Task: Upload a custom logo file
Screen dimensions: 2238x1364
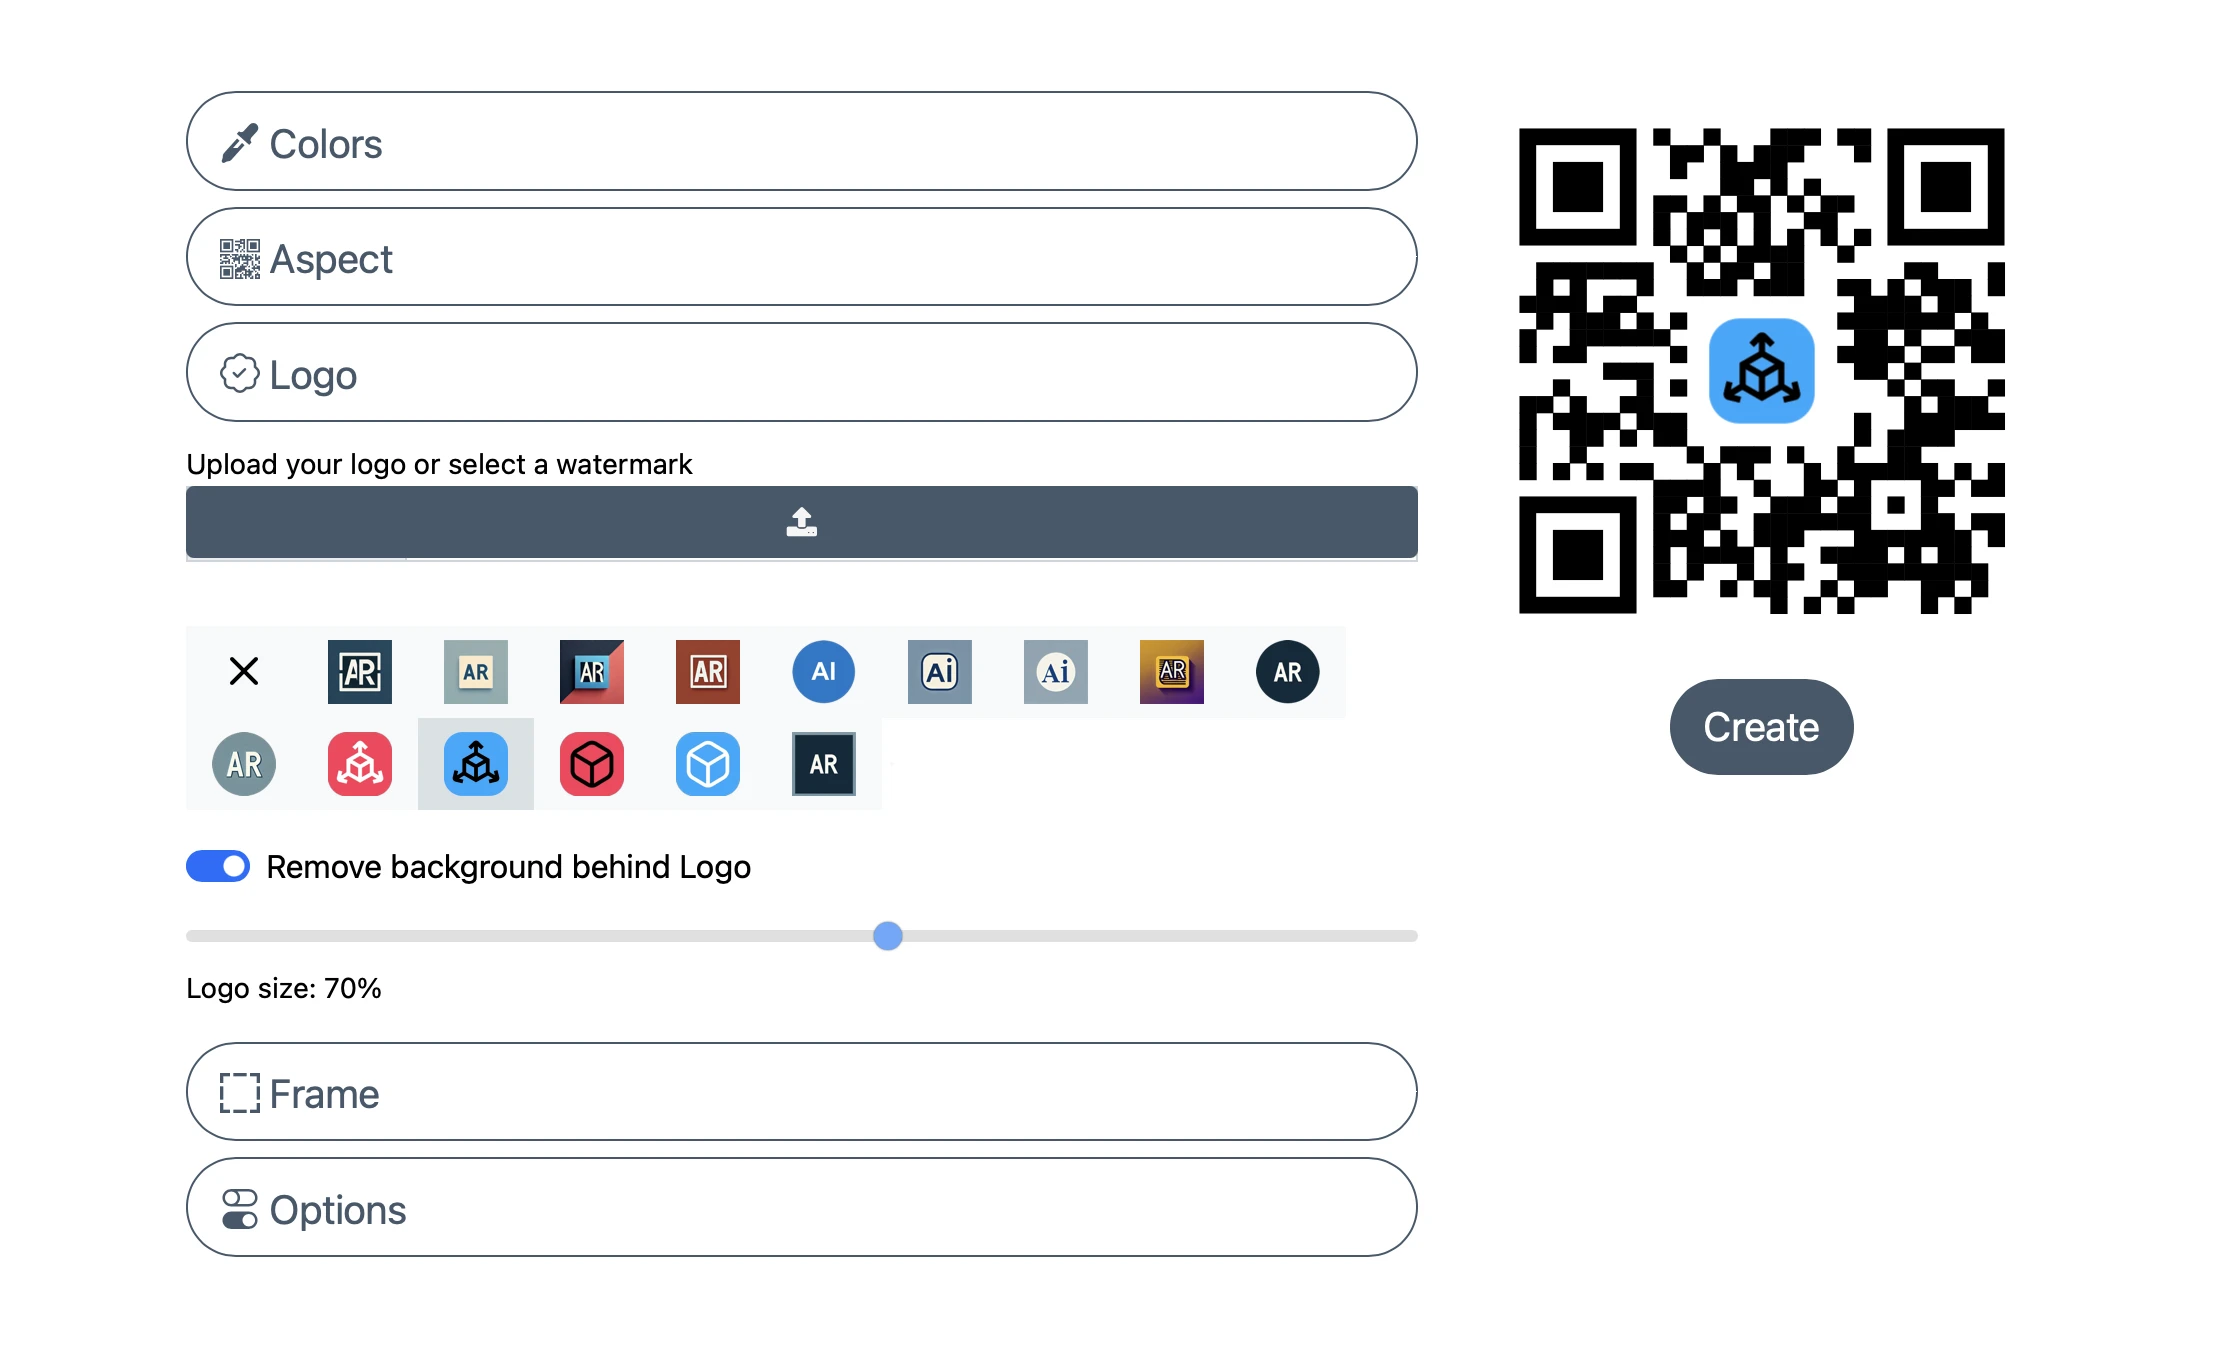Action: click(801, 521)
